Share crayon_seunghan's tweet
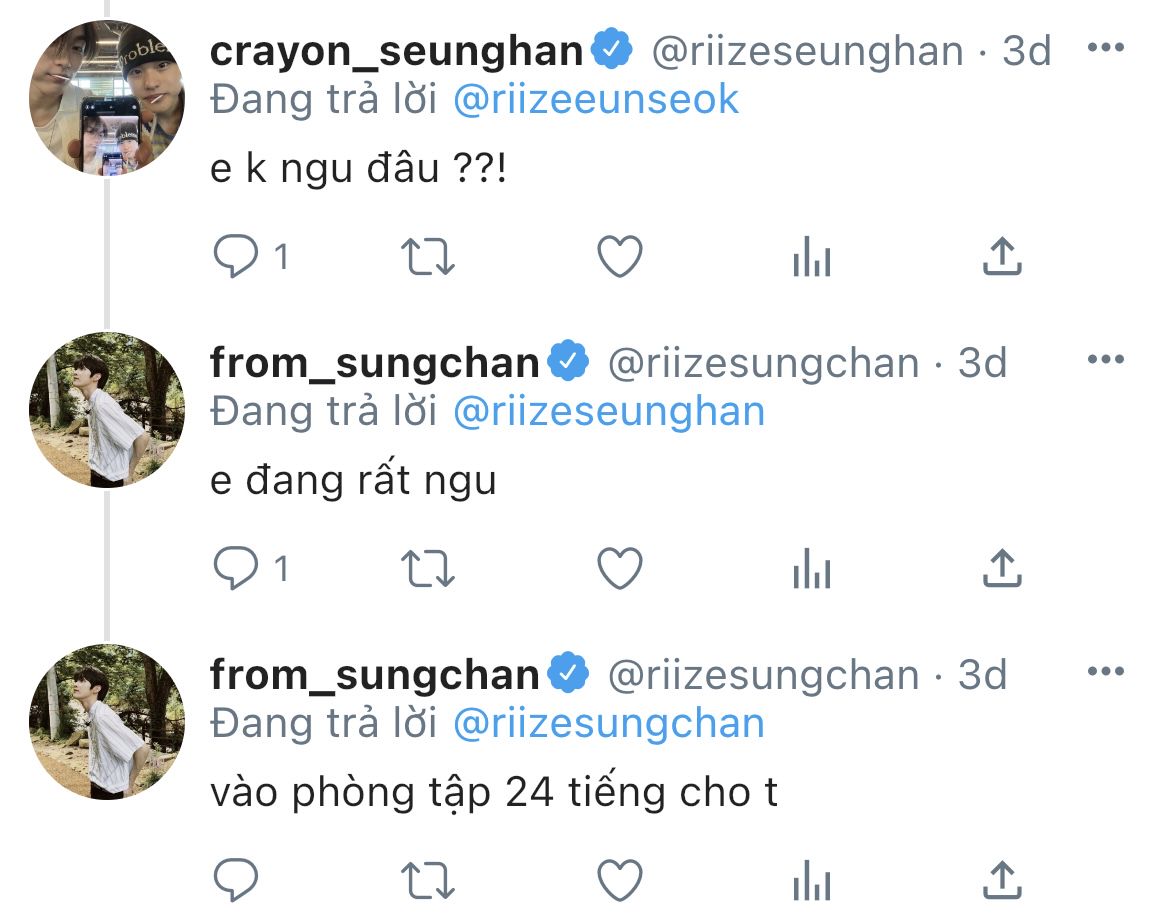Image resolution: width=1169 pixels, height=918 pixels. [x=1002, y=257]
